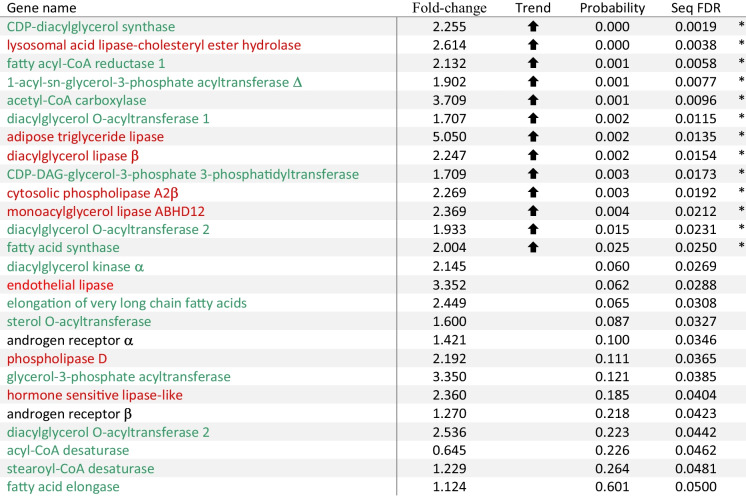This screenshot has width=746, height=496.
Task: Click the Probability column header
Action: 612,8
